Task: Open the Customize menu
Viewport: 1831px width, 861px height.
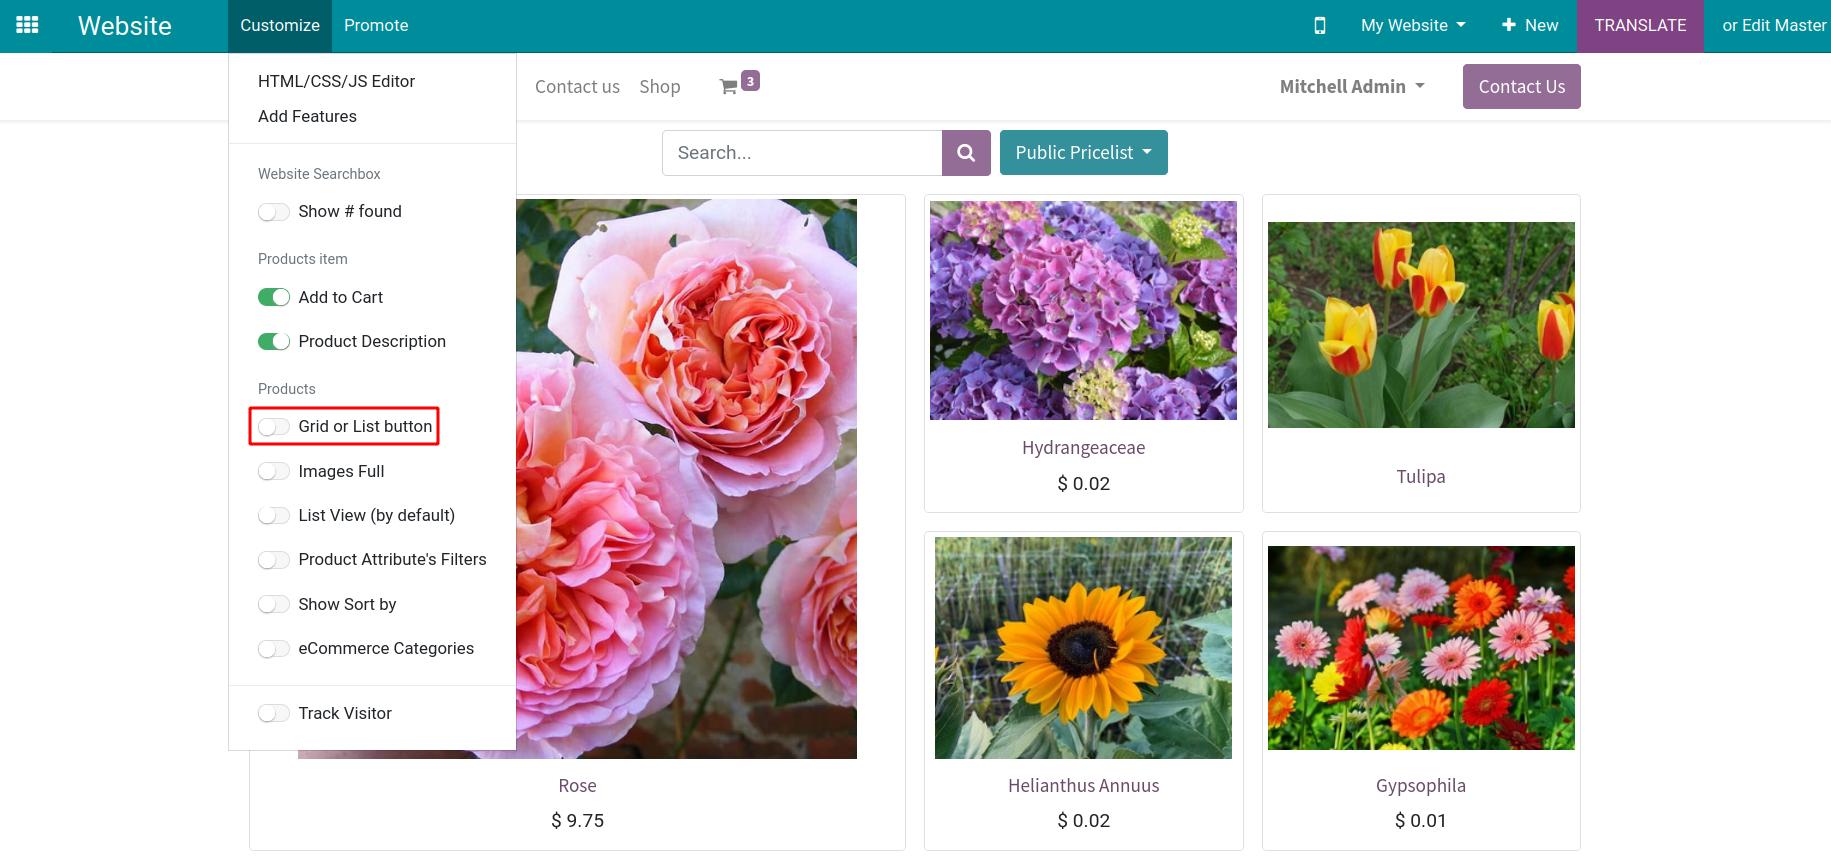Action: [280, 25]
